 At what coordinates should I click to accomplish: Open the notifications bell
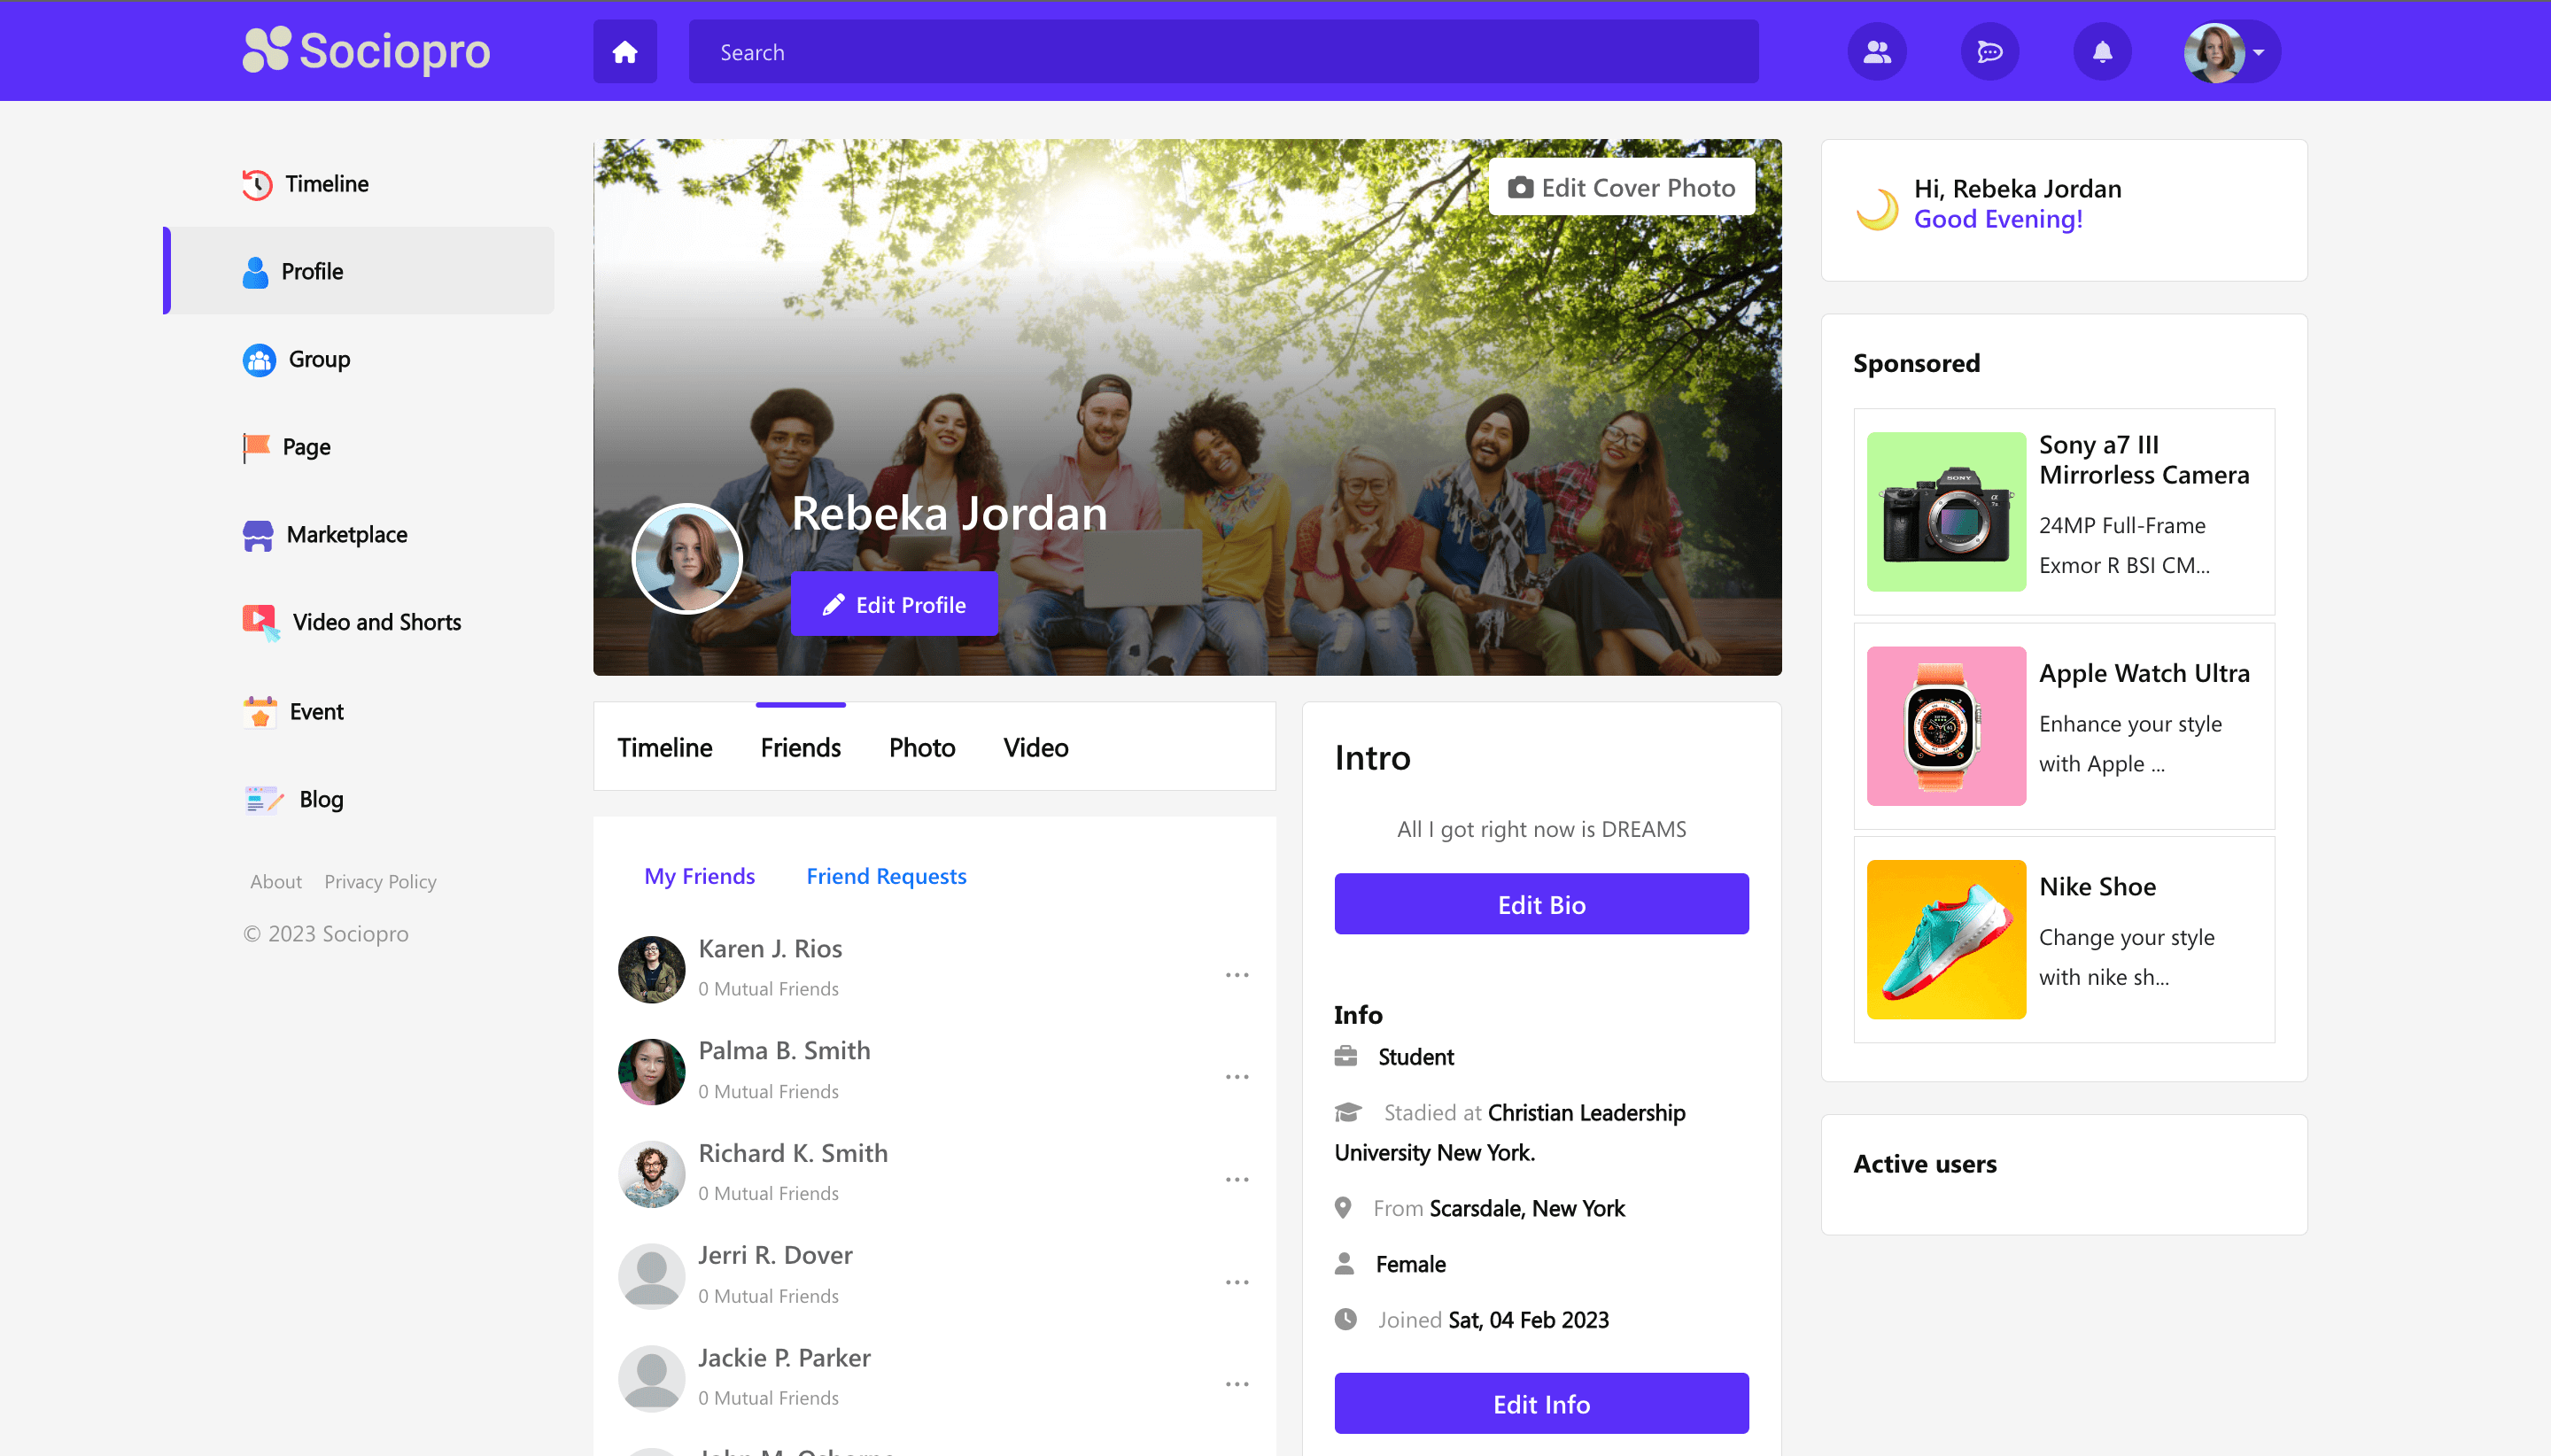tap(2102, 52)
